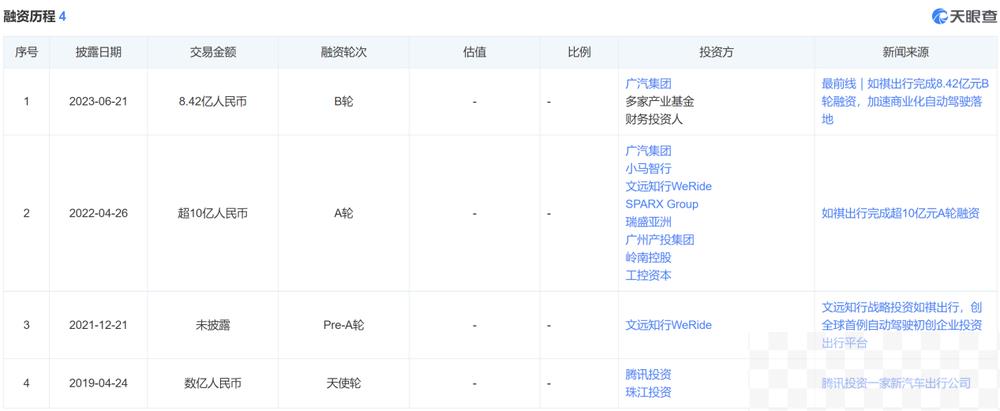Viewport: 1000px width, 411px height.
Task: Click the 序号 column header
Action: pyautogui.click(x=26, y=53)
